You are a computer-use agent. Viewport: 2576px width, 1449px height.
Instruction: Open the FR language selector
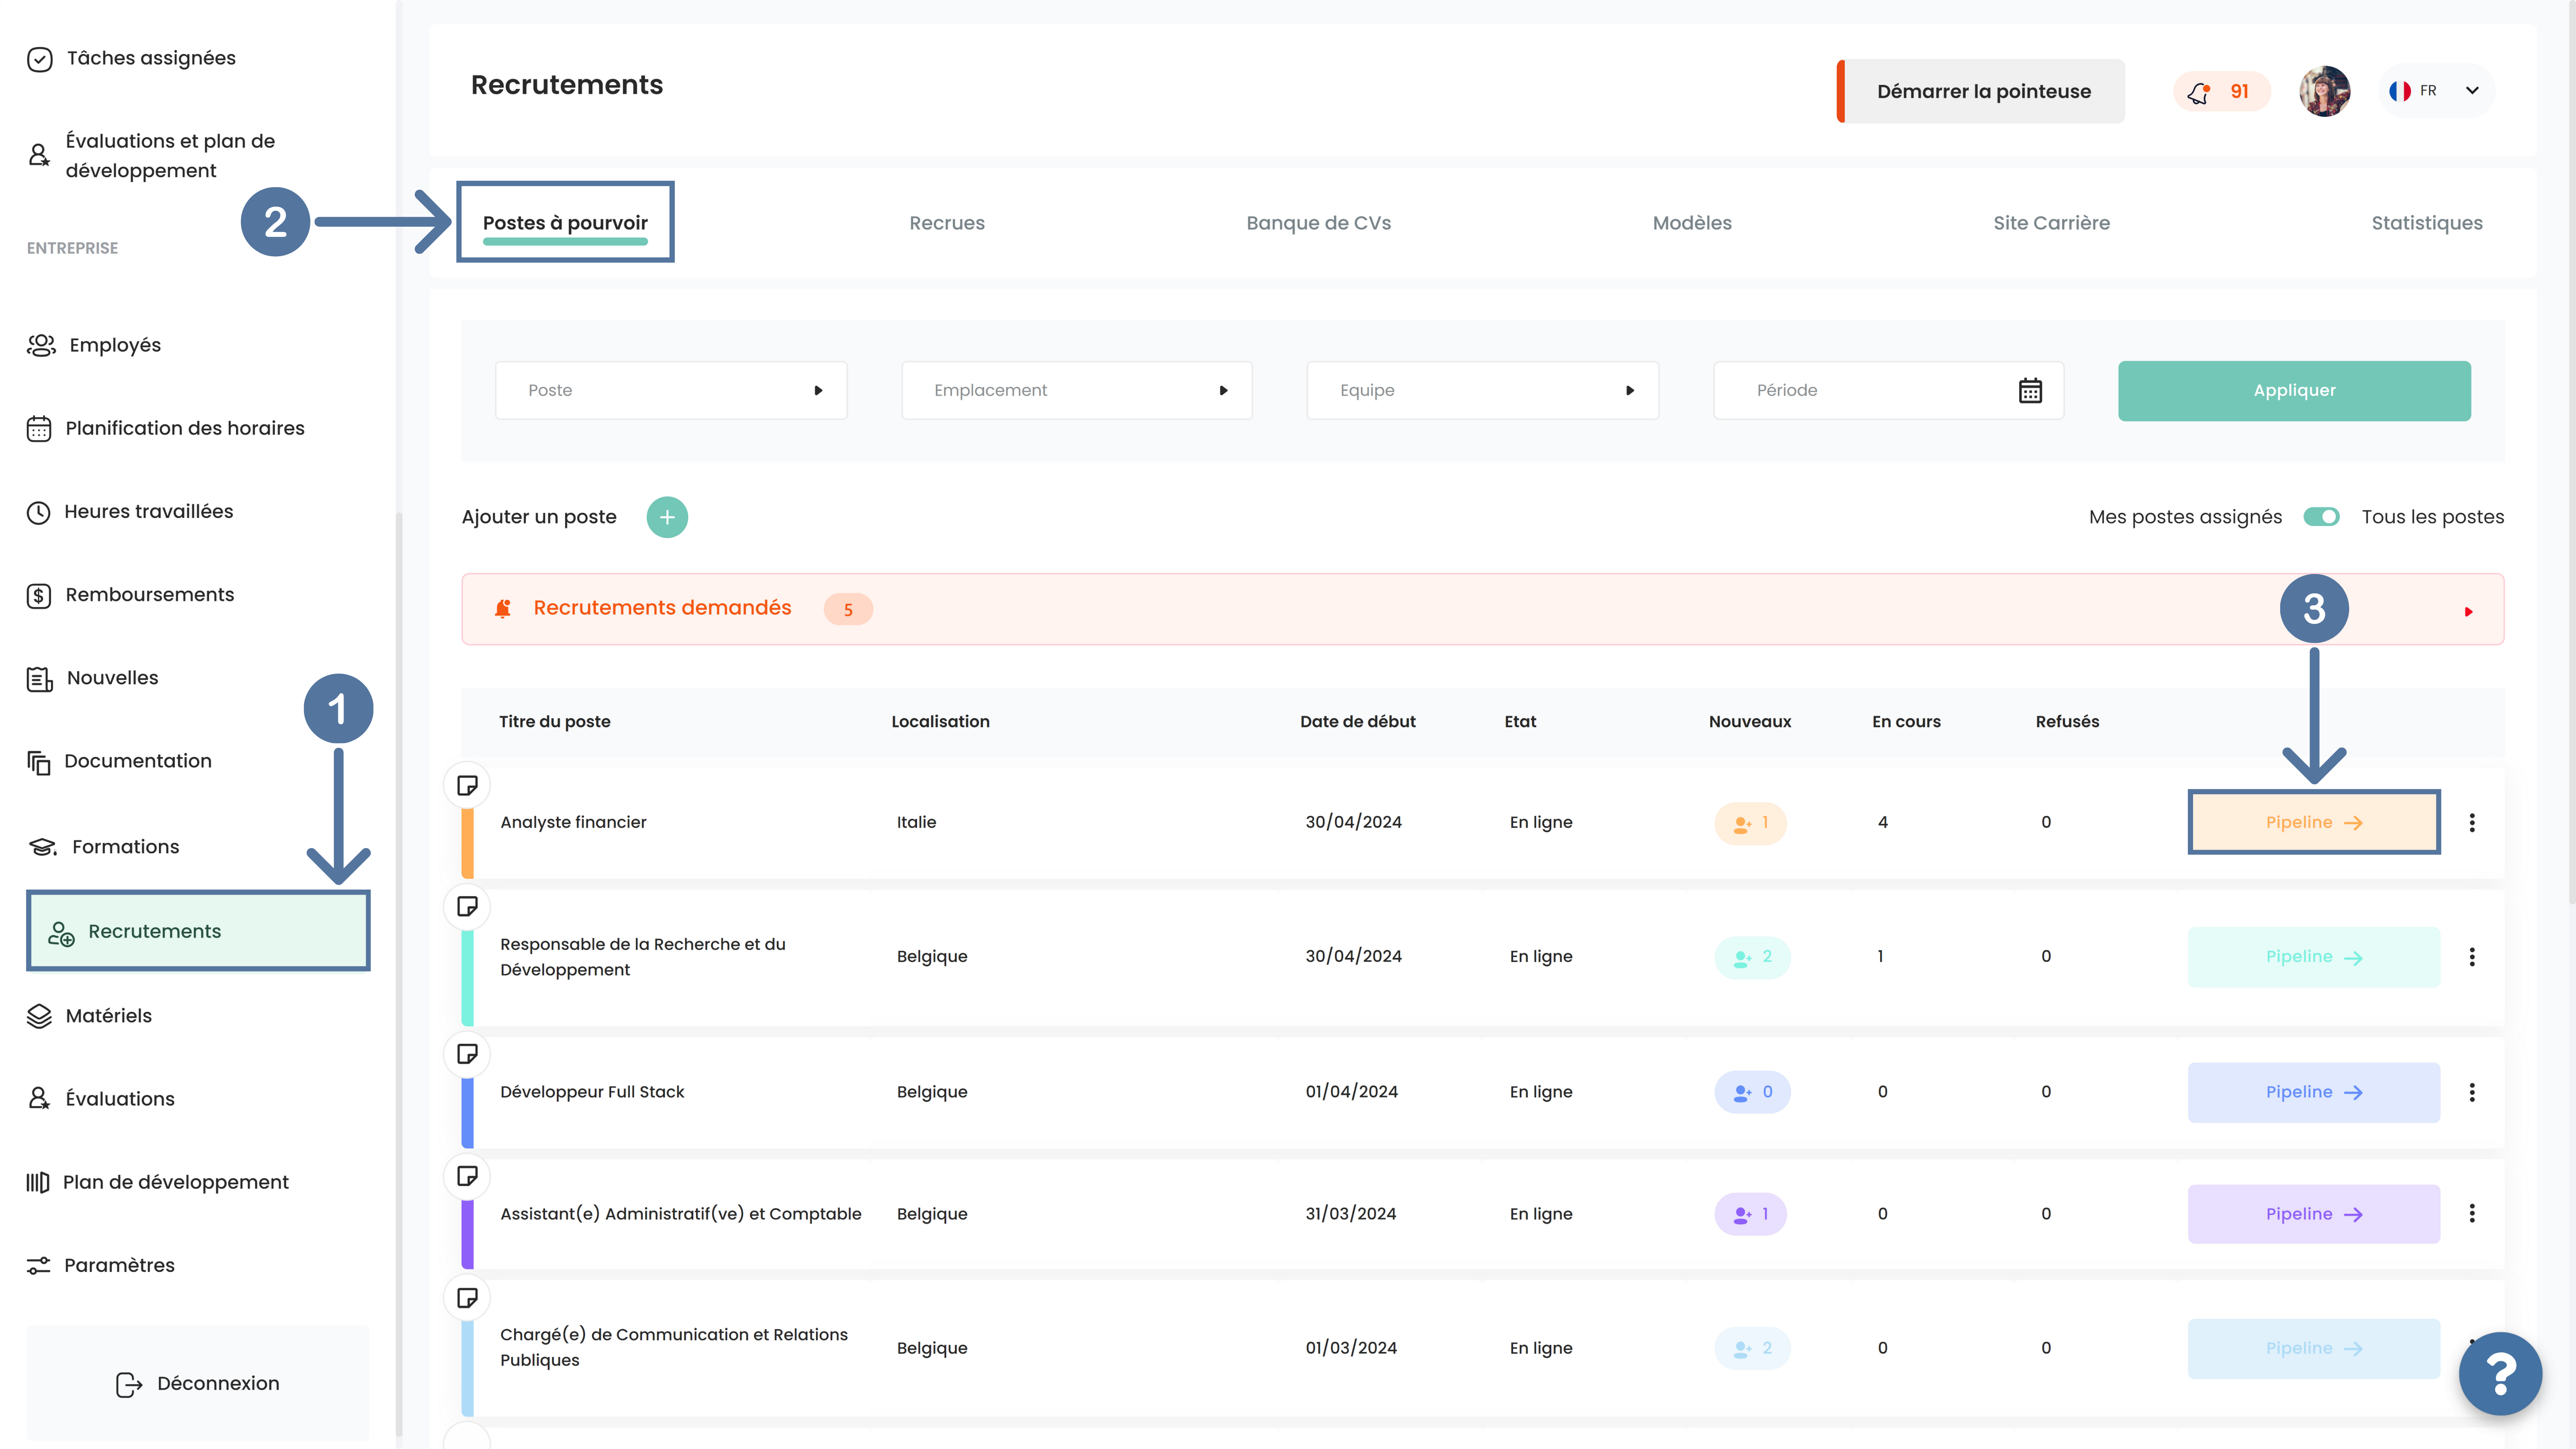pyautogui.click(x=2435, y=91)
